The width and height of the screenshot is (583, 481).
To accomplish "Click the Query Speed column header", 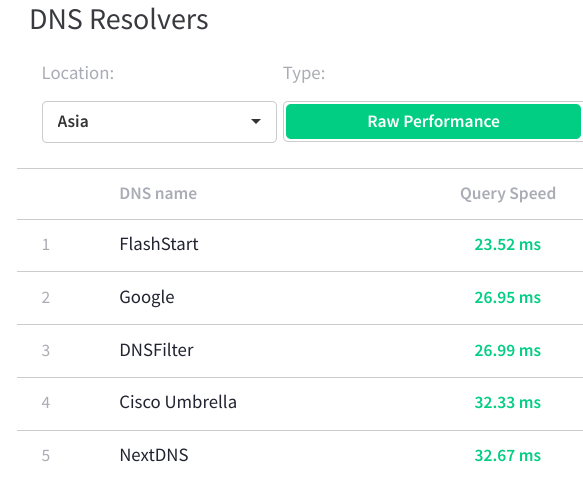I will [x=508, y=194].
